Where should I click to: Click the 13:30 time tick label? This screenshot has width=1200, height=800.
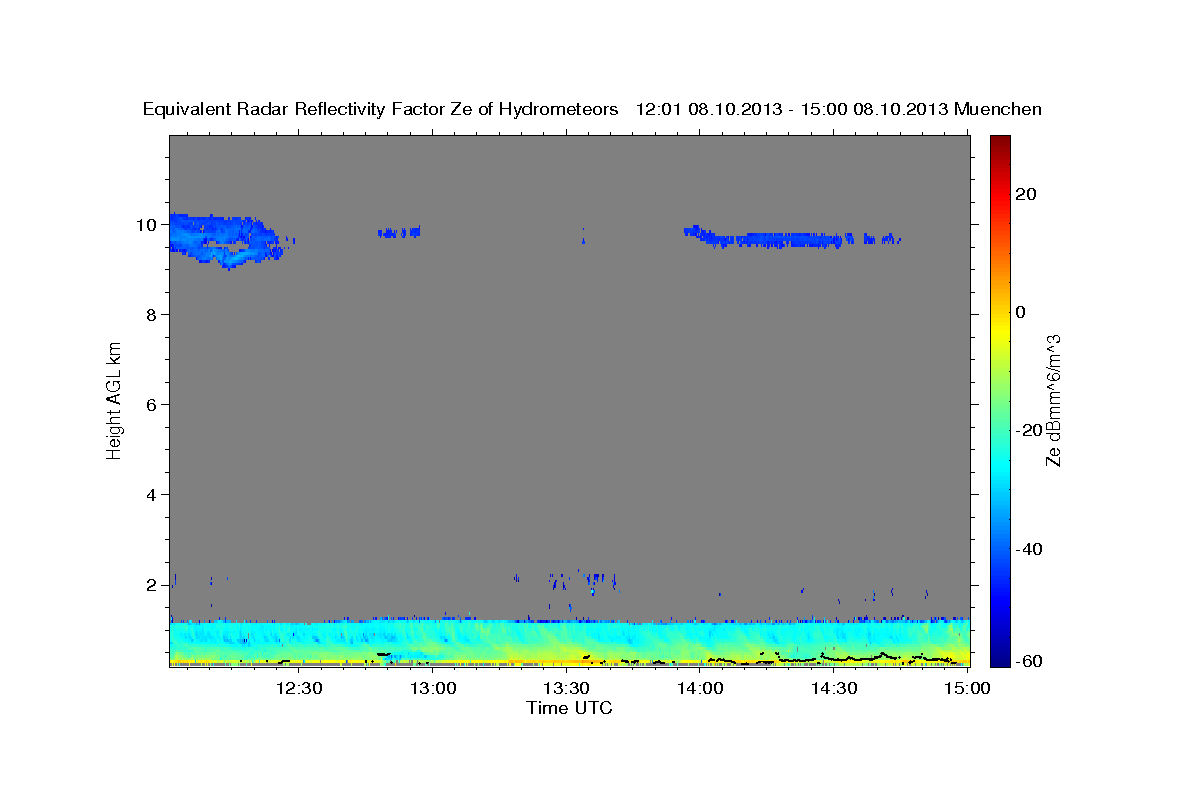pyautogui.click(x=566, y=688)
